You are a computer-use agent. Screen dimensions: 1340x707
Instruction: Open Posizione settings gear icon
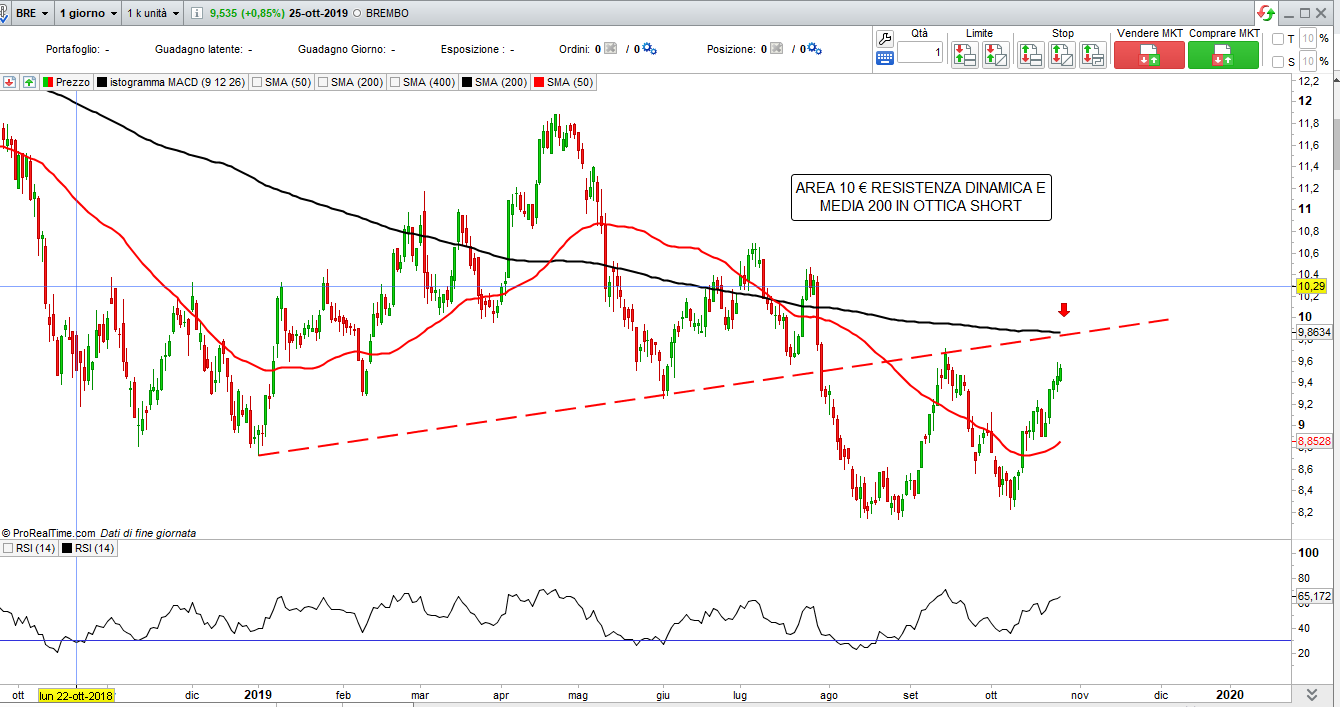pos(813,49)
